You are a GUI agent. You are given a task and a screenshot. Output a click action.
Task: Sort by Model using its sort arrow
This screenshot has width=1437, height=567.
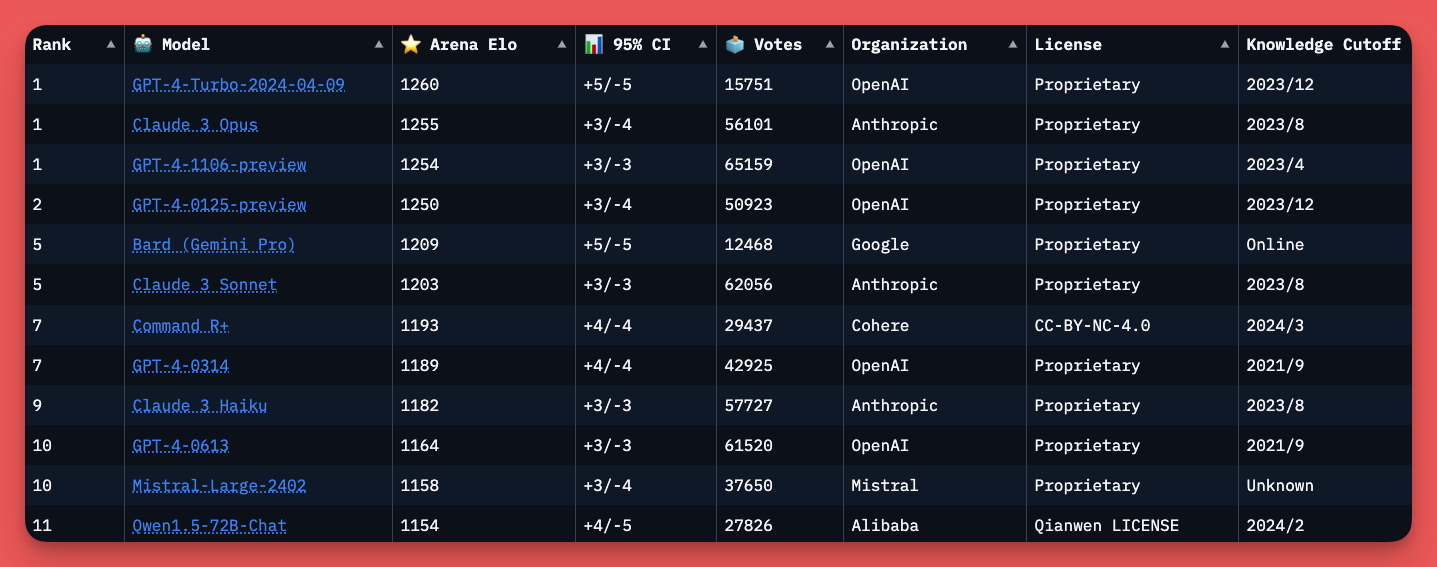[x=378, y=45]
